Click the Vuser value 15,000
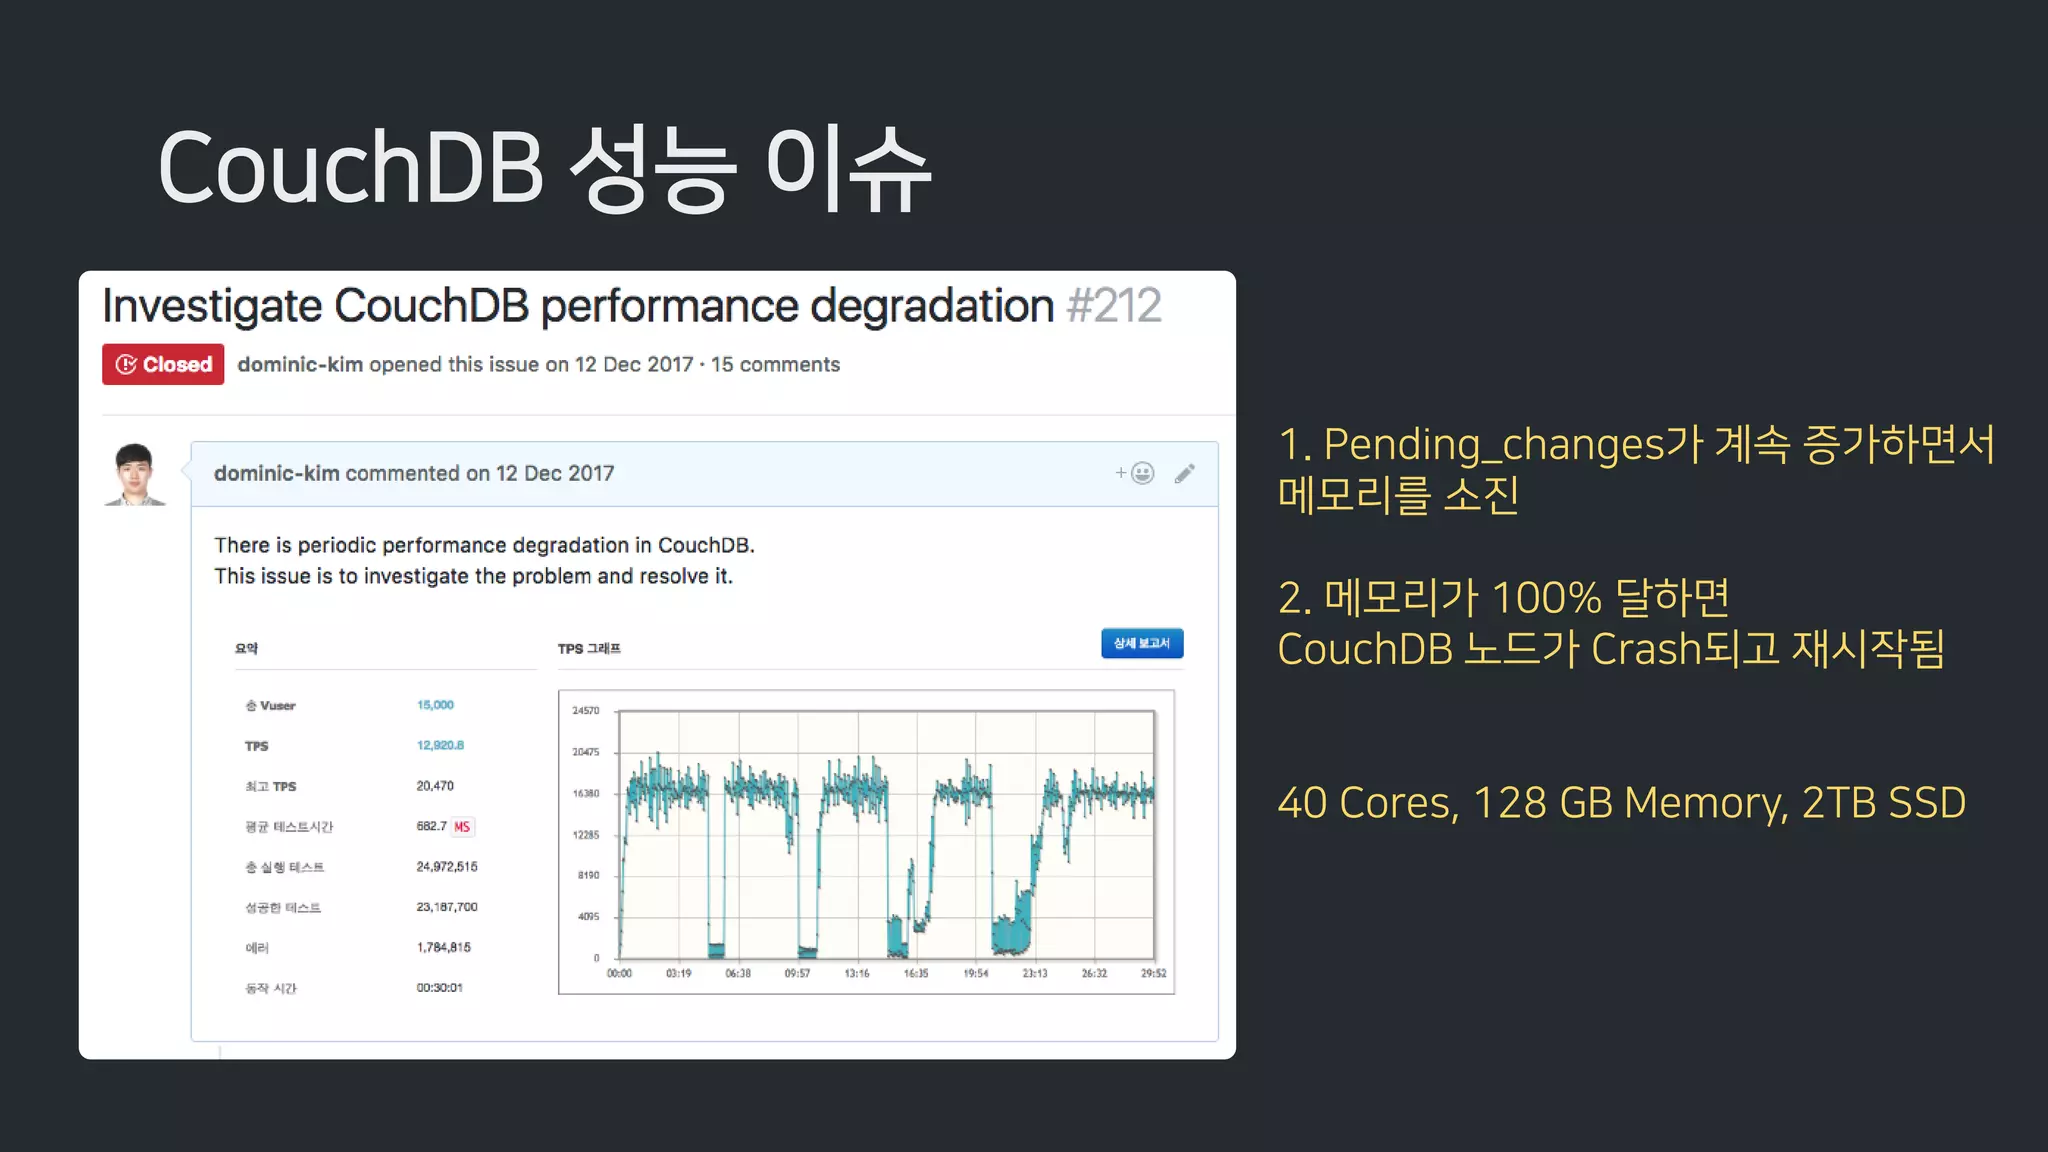 coord(435,705)
